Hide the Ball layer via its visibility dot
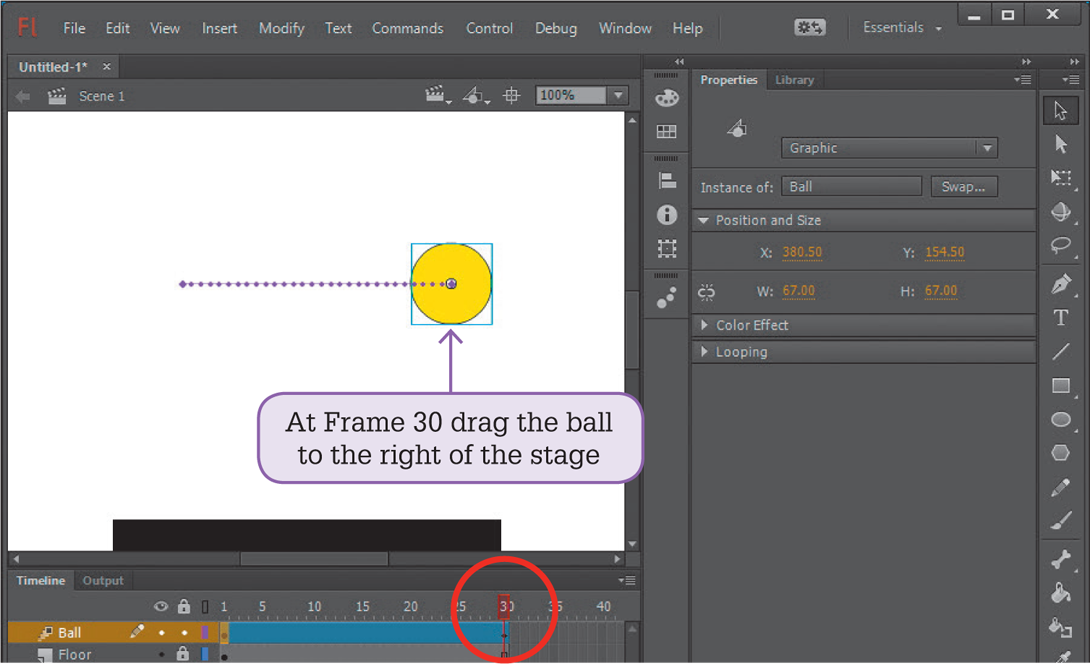This screenshot has width=1090, height=664. pos(161,633)
